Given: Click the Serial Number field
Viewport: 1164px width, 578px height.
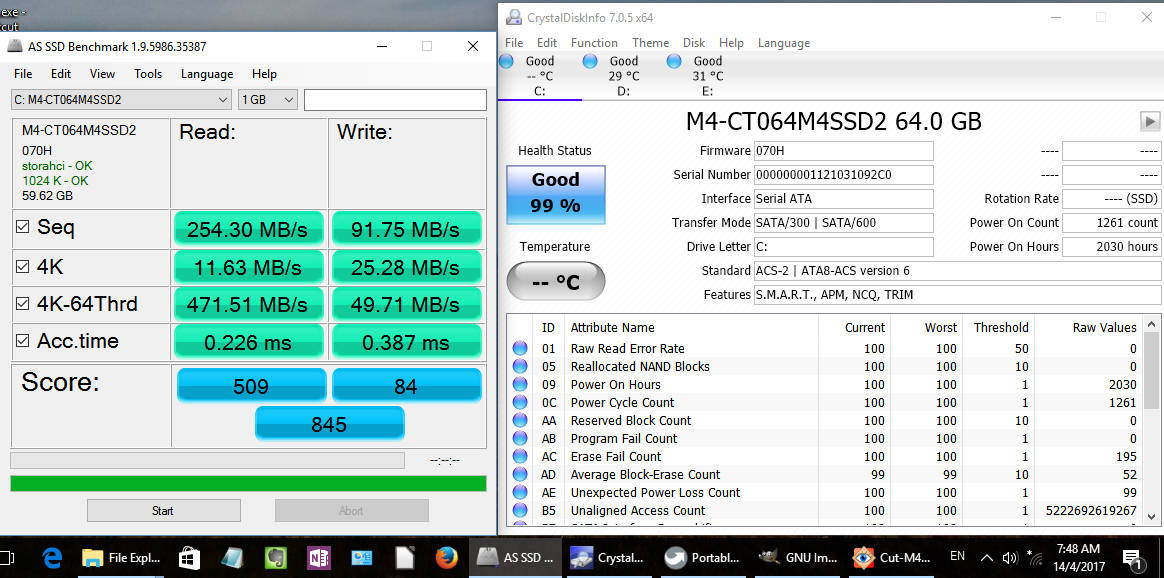Looking at the screenshot, I should point(843,175).
